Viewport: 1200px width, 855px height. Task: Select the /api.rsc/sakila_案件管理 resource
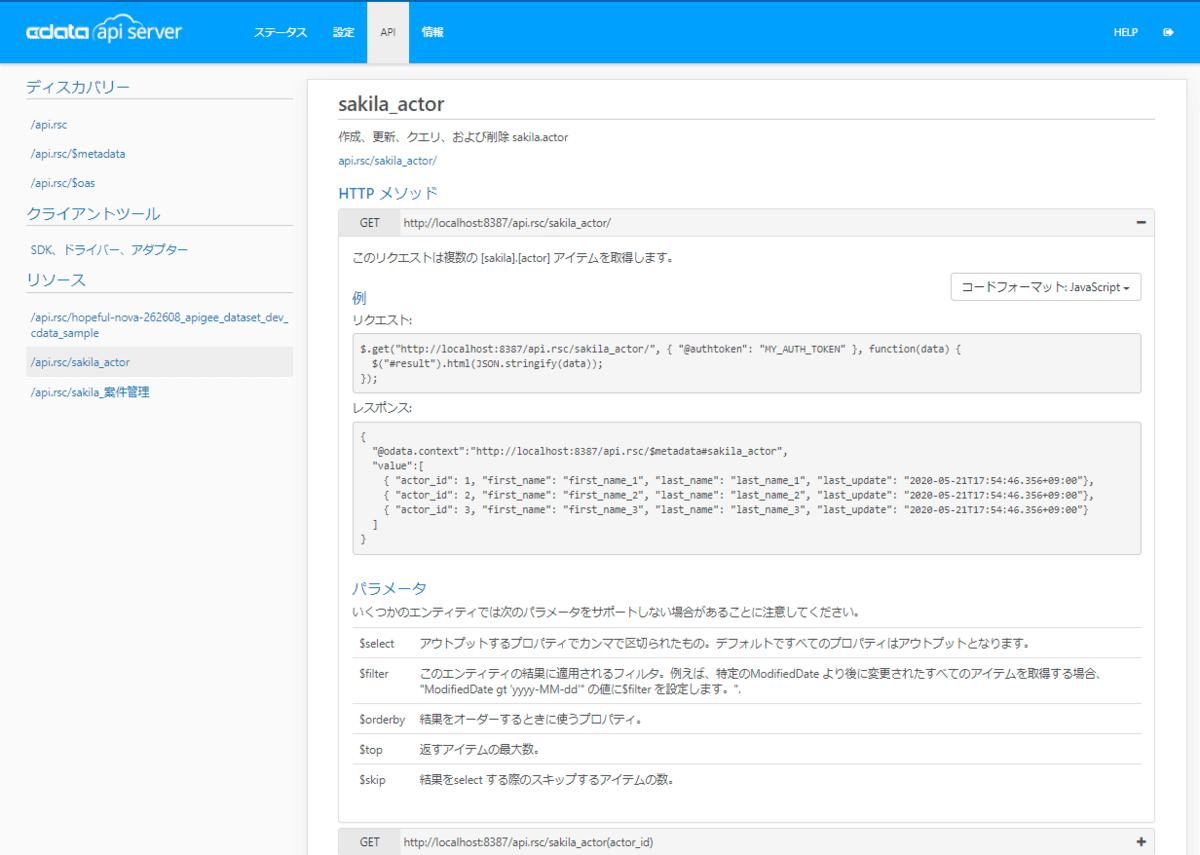[x=90, y=392]
